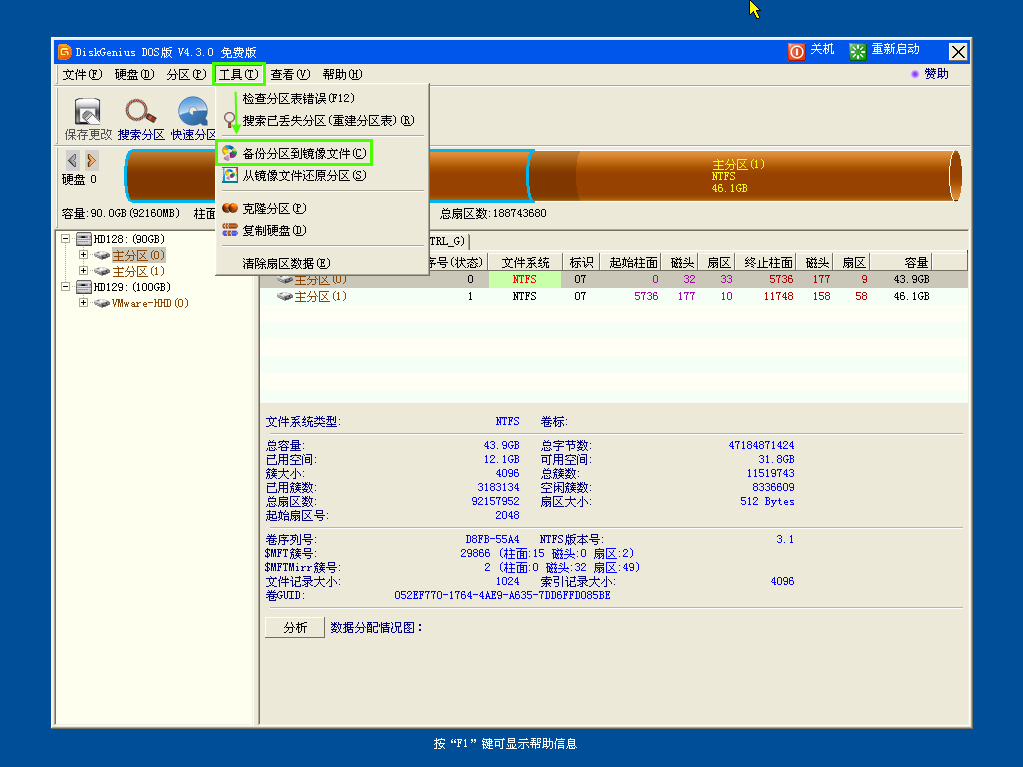Click the HD128 hard disk icon in the tree
1023x767 pixels.
(x=84, y=239)
